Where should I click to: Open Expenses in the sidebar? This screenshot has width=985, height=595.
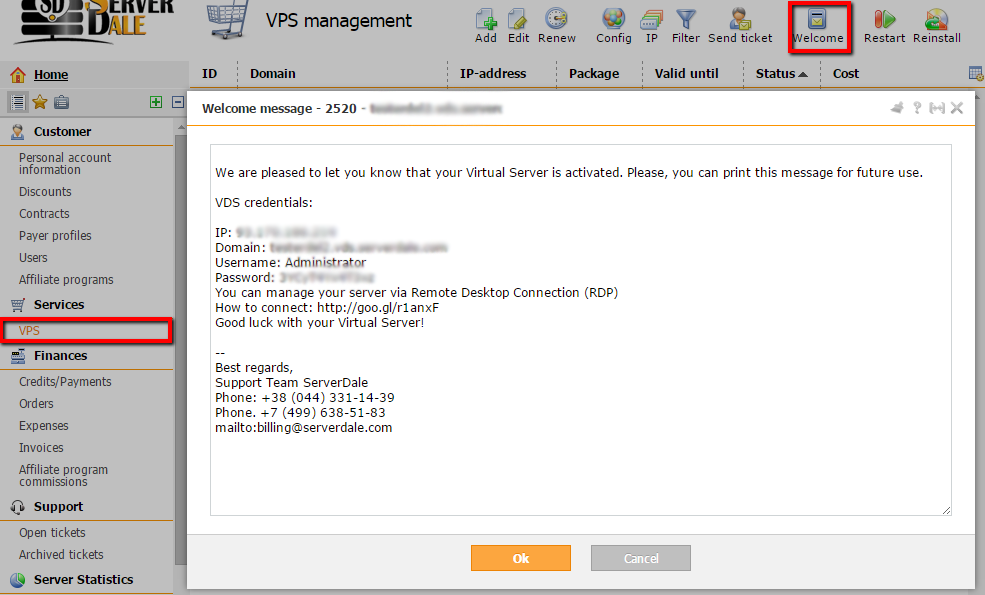click(43, 425)
